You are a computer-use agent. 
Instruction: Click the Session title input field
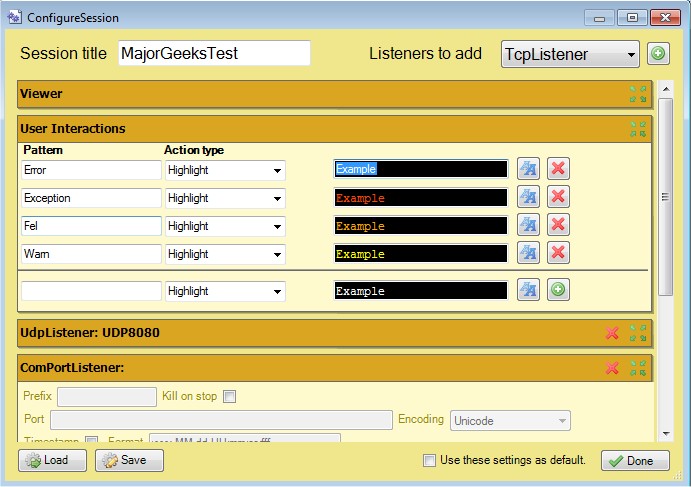pos(214,53)
